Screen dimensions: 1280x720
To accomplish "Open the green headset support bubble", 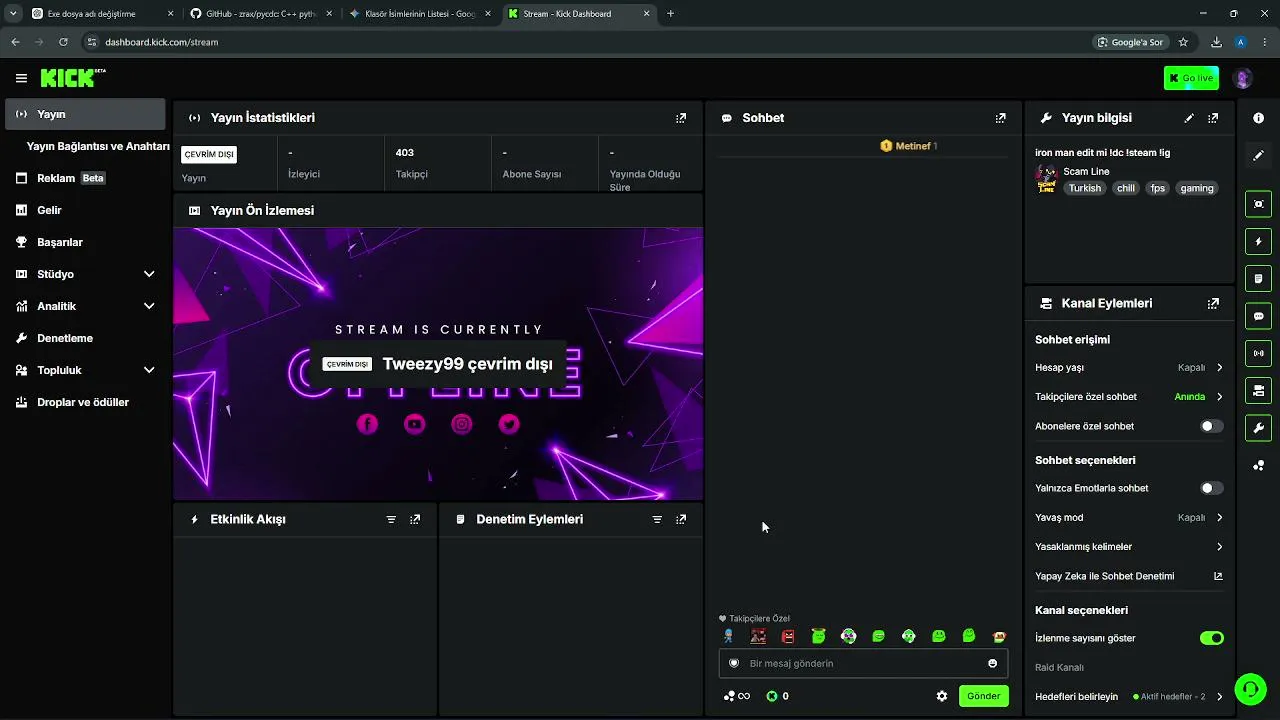I will coord(1251,689).
